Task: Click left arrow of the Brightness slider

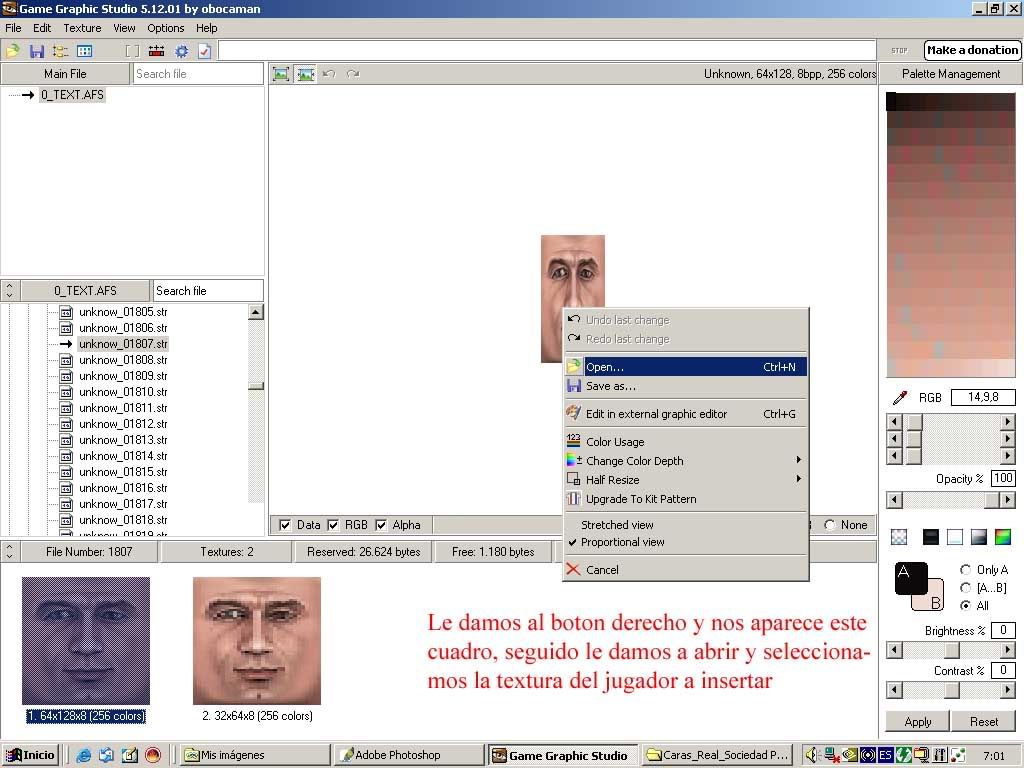Action: tap(894, 650)
